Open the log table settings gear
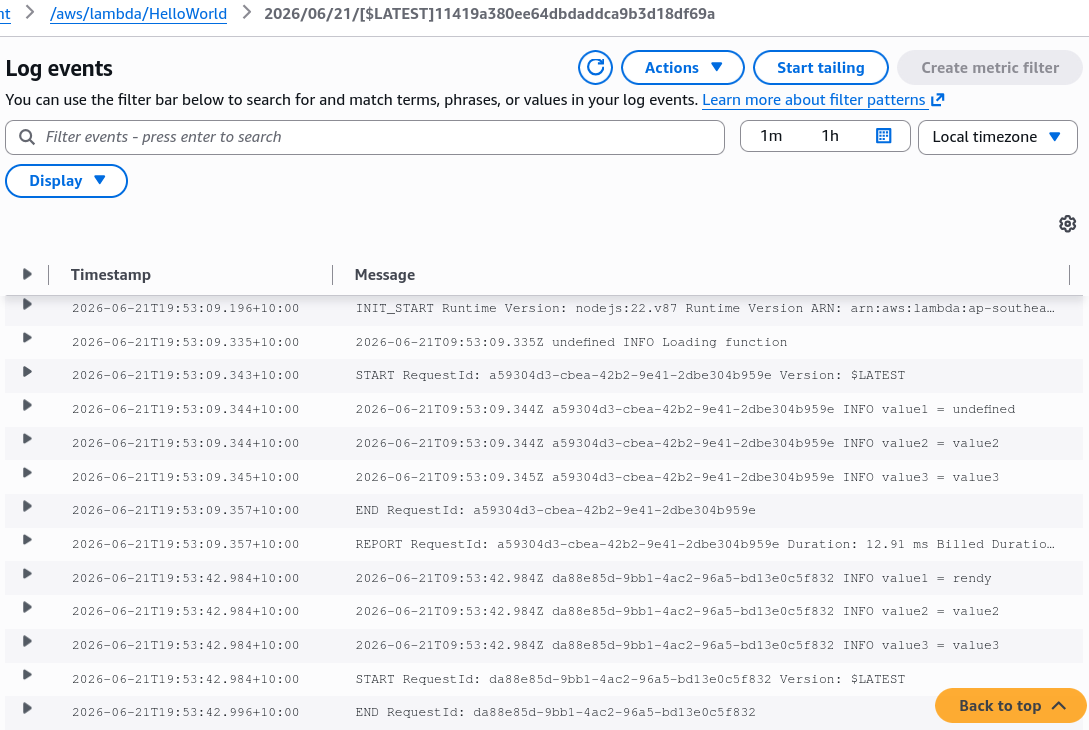Image resolution: width=1089 pixels, height=730 pixels. [1067, 224]
